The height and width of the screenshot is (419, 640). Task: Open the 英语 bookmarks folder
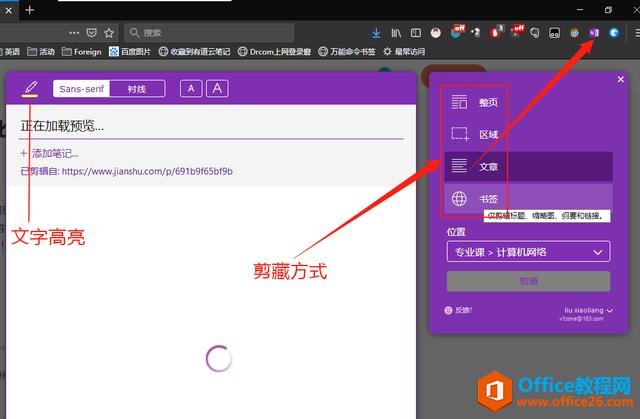(x=10, y=51)
